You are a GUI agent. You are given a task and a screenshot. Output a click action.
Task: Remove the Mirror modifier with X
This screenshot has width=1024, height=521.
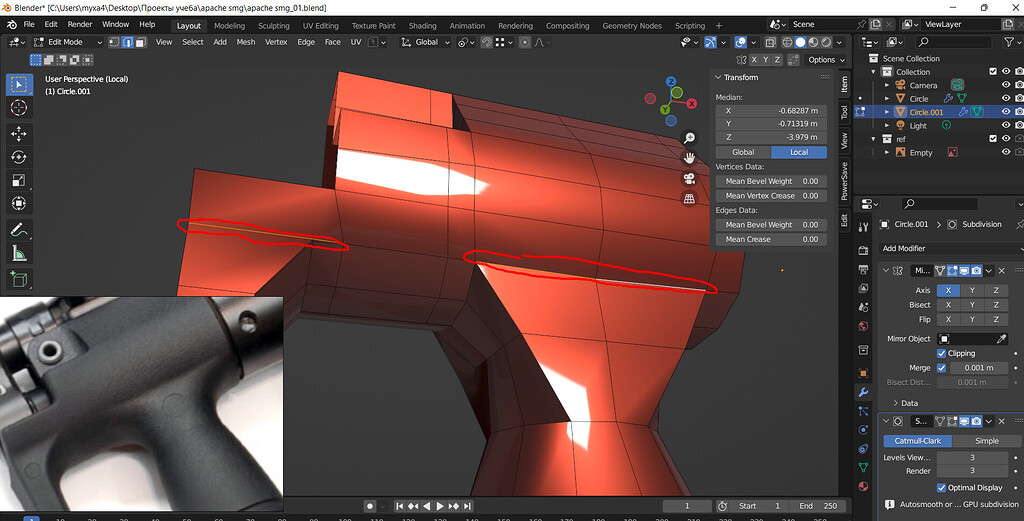click(1001, 270)
